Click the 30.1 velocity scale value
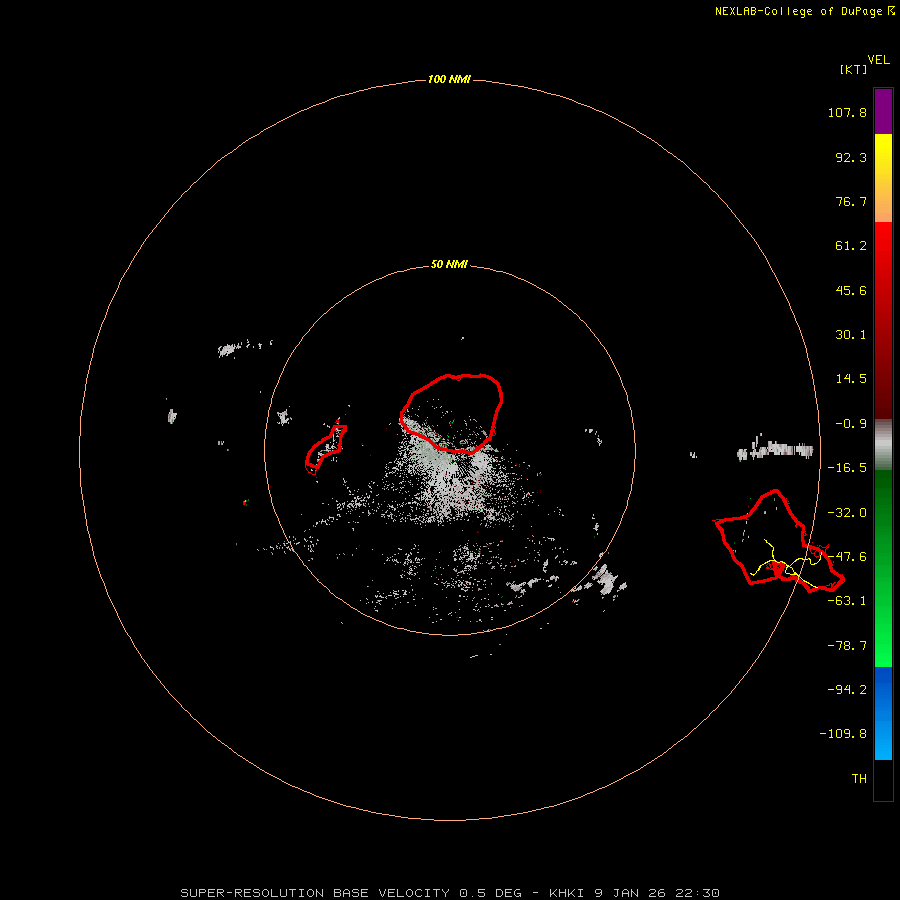The image size is (900, 900). pos(851,335)
